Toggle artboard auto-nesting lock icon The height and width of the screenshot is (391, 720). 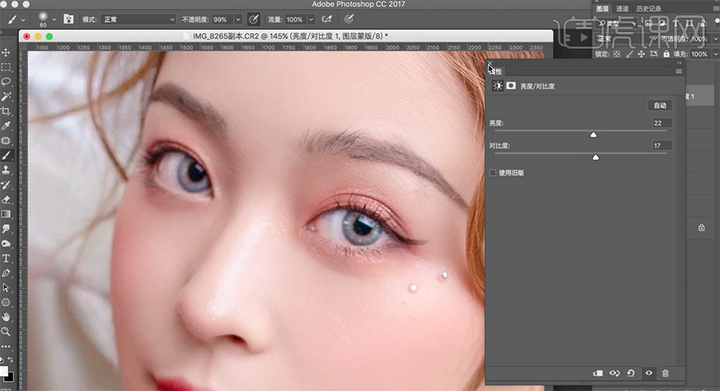pos(654,54)
